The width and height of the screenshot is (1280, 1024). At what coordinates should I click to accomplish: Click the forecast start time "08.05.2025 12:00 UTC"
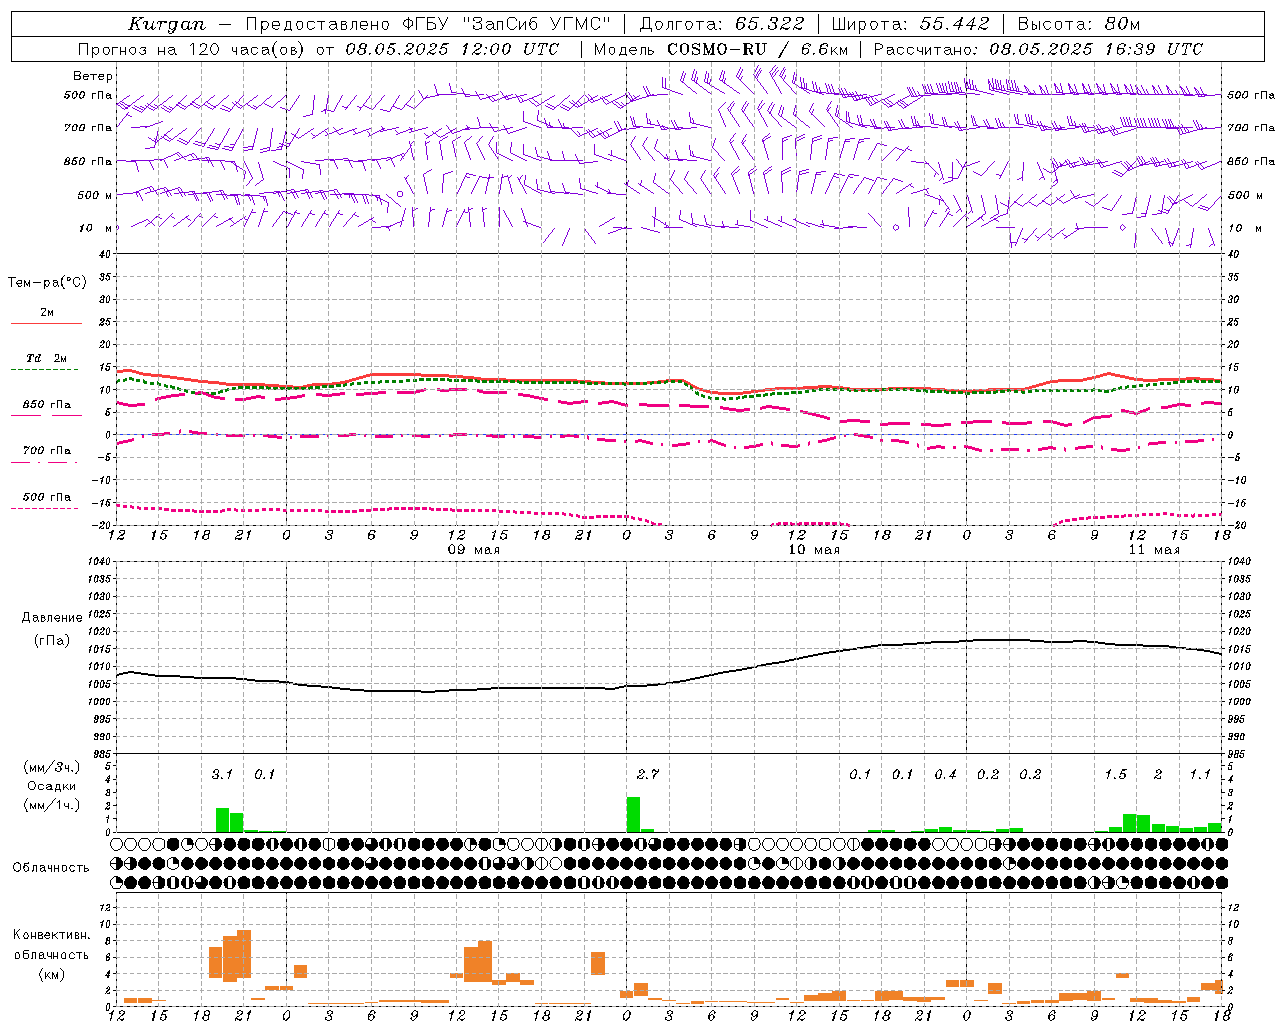[452, 49]
